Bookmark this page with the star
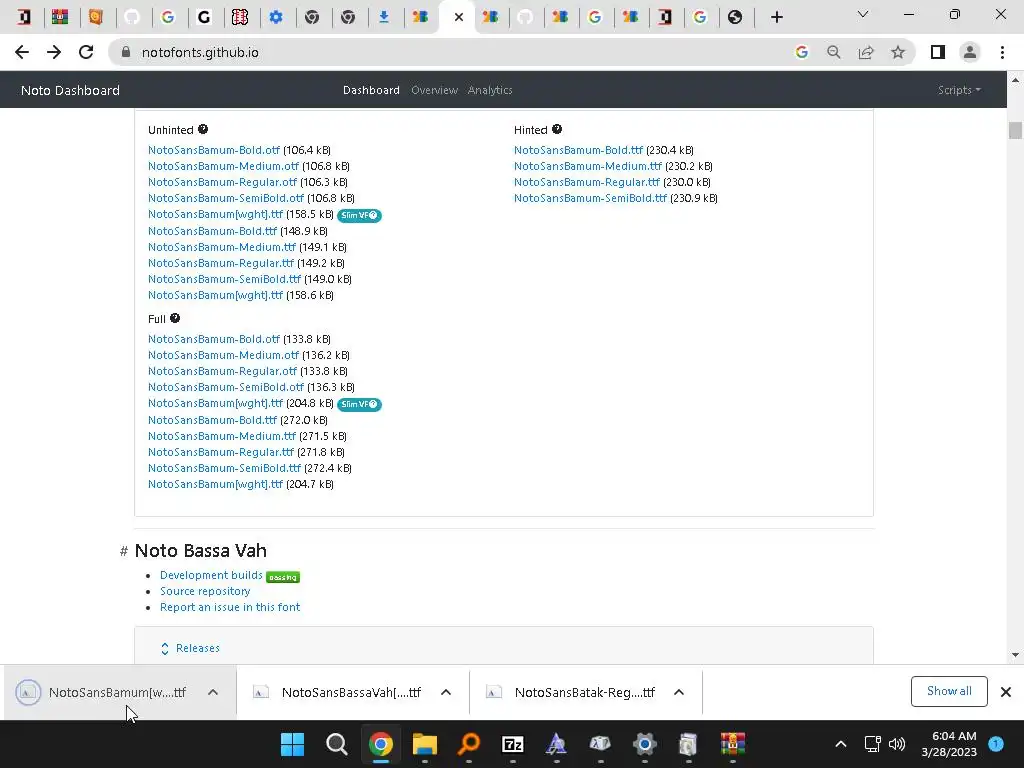The image size is (1024, 768). tap(898, 52)
